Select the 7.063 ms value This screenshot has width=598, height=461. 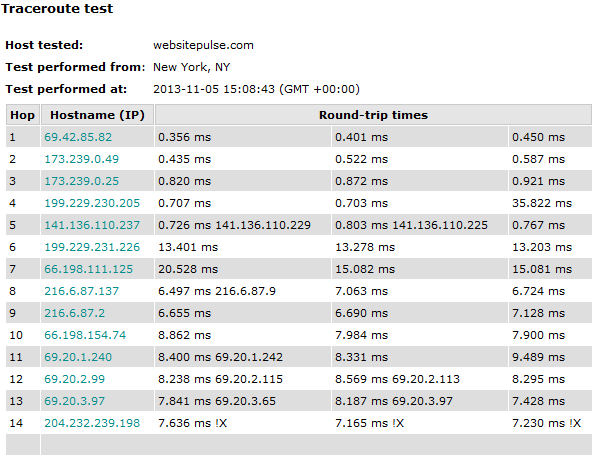coord(361,291)
